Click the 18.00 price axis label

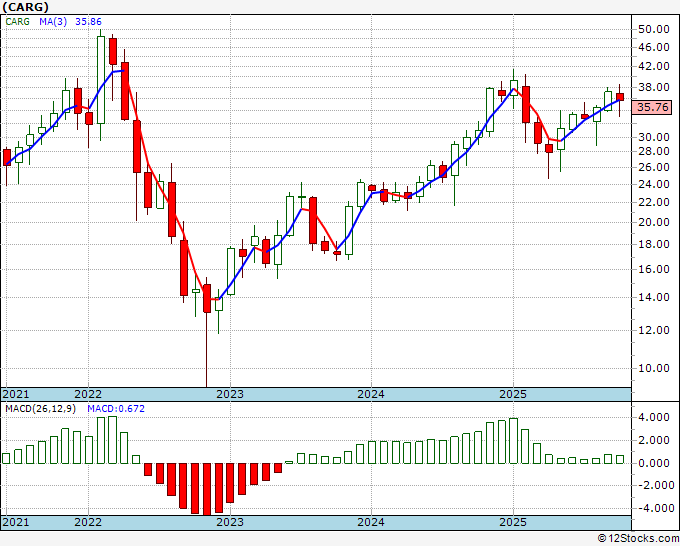tap(654, 244)
